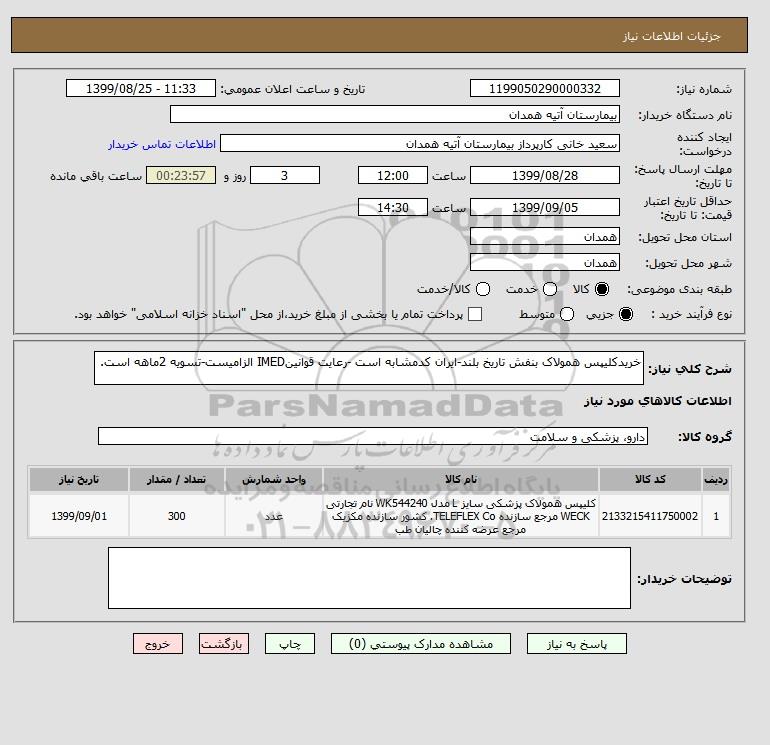Click the تاریخ نیاز column header
The height and width of the screenshot is (745, 770).
tap(79, 479)
